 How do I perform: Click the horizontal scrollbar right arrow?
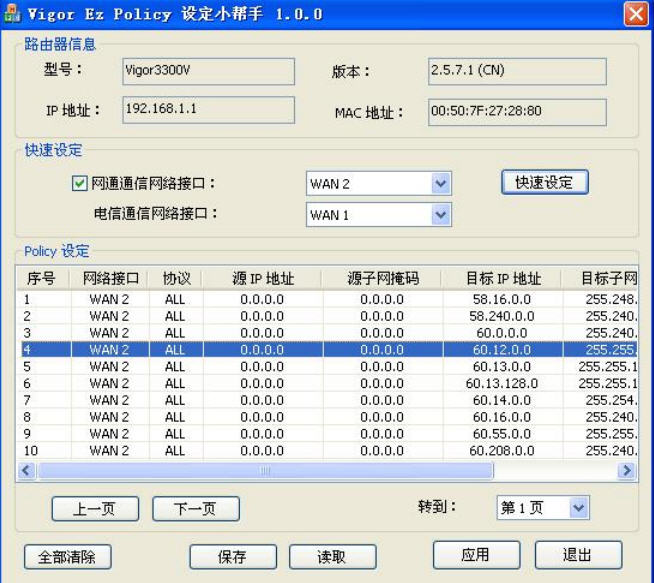pyautogui.click(x=626, y=471)
